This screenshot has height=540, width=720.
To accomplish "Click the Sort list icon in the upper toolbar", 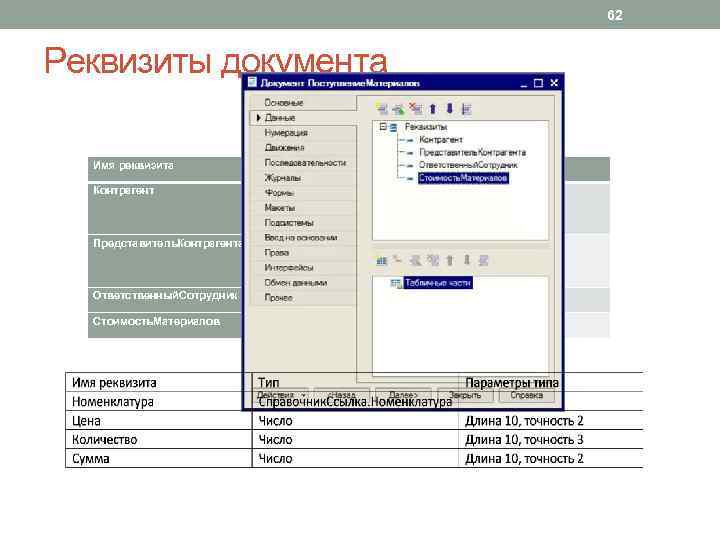I will tap(467, 108).
